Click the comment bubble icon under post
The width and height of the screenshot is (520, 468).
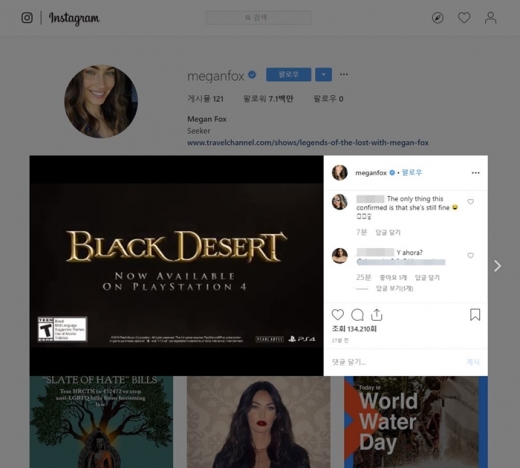pos(357,315)
